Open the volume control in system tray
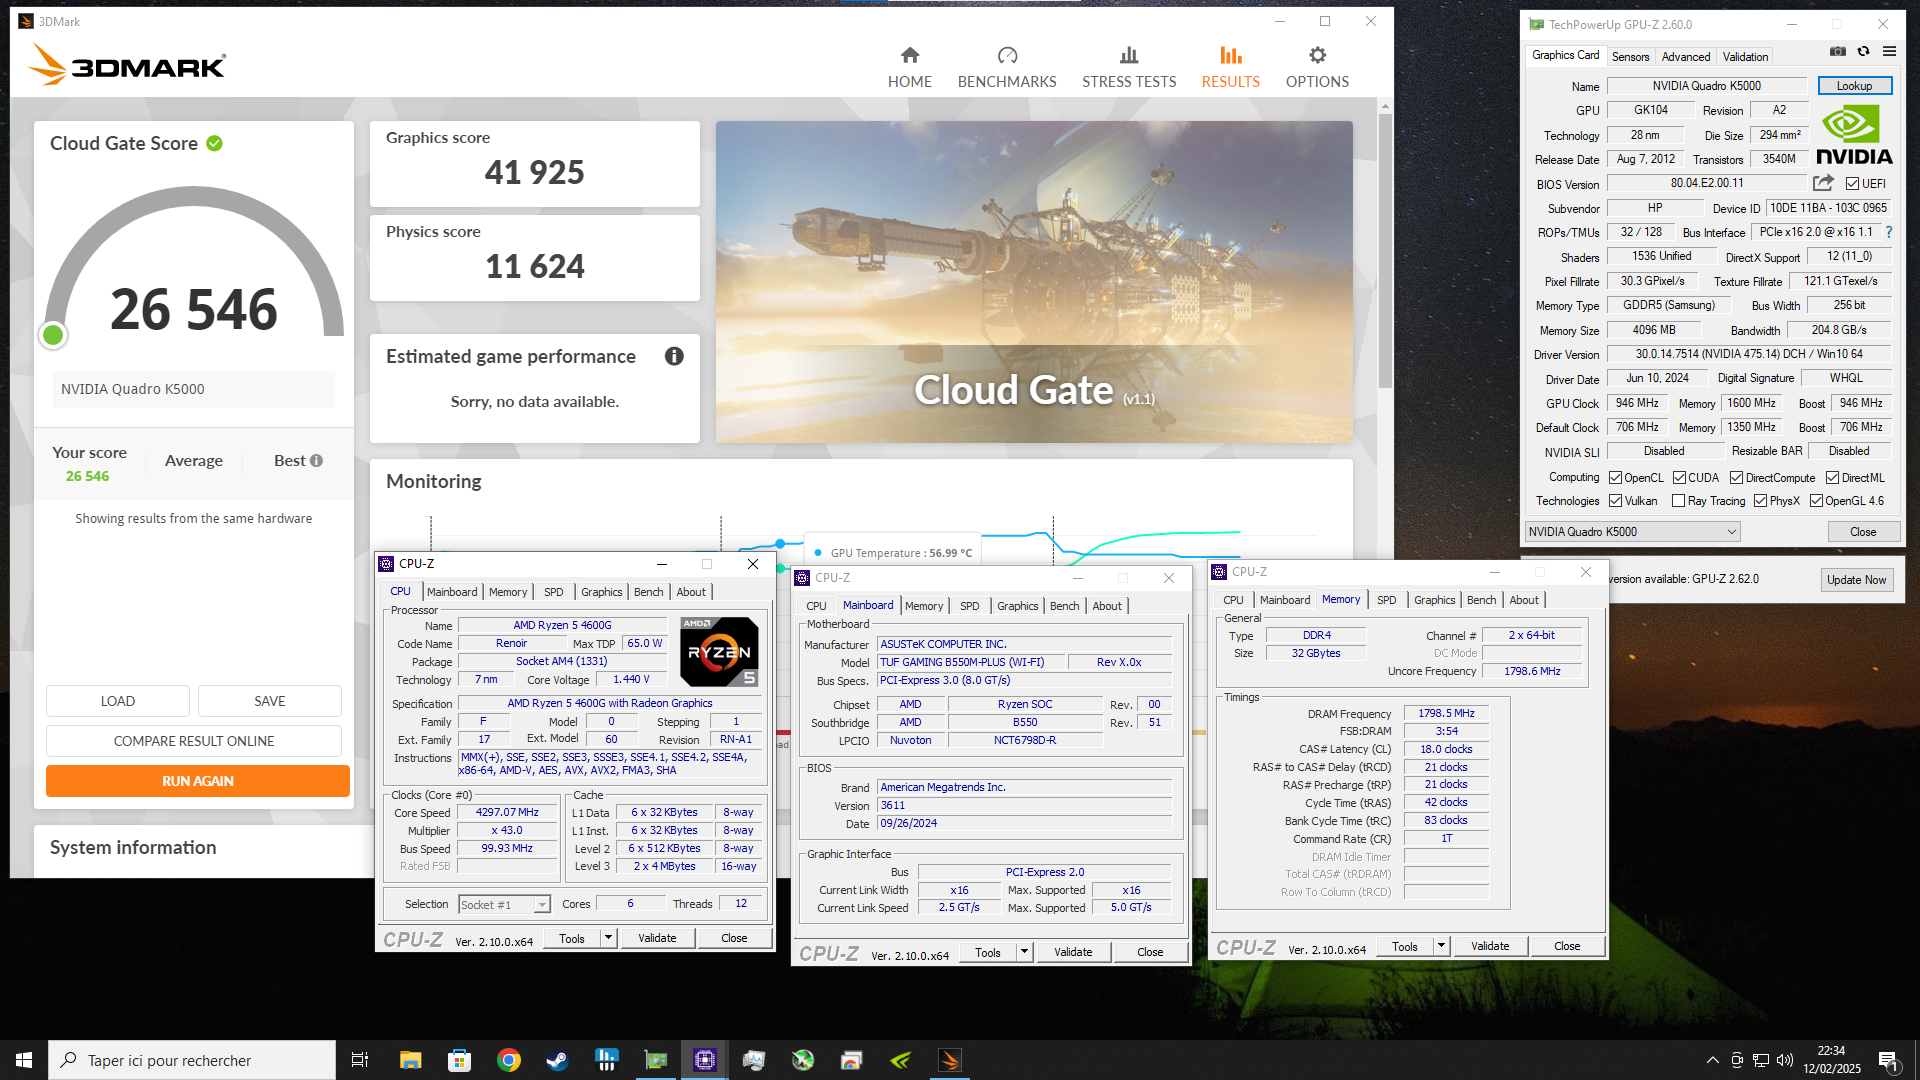Image resolution: width=1920 pixels, height=1080 pixels. [x=1784, y=1060]
